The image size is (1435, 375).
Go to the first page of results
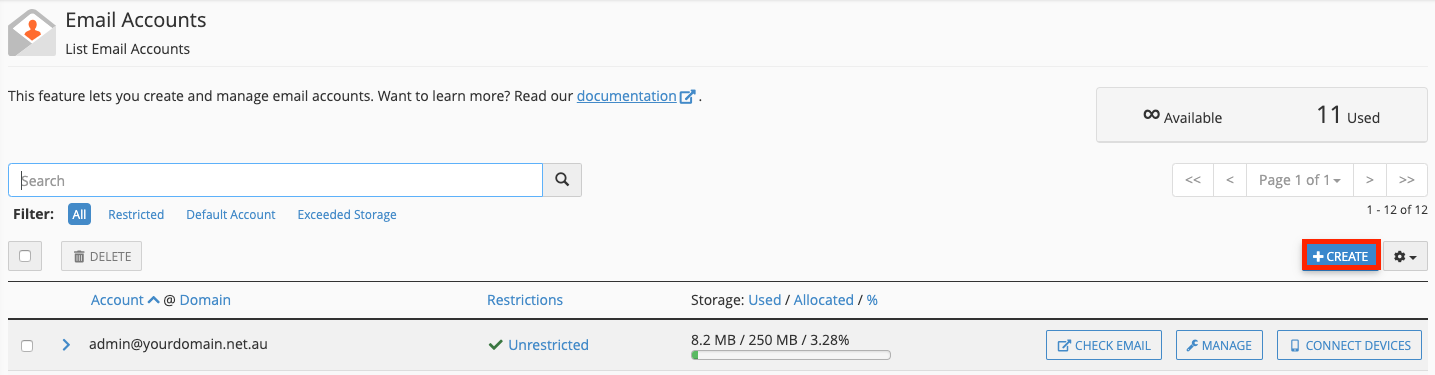1192,180
